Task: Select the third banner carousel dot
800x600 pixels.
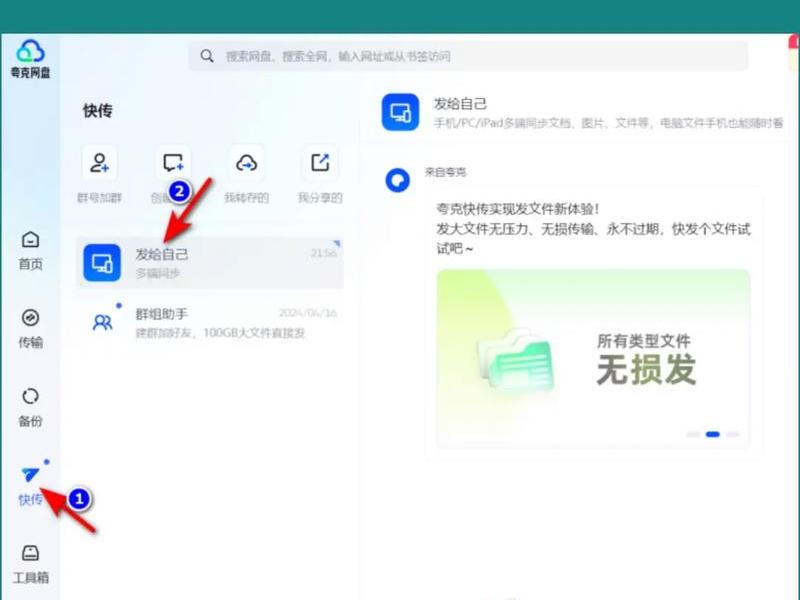Action: pyautogui.click(x=733, y=434)
